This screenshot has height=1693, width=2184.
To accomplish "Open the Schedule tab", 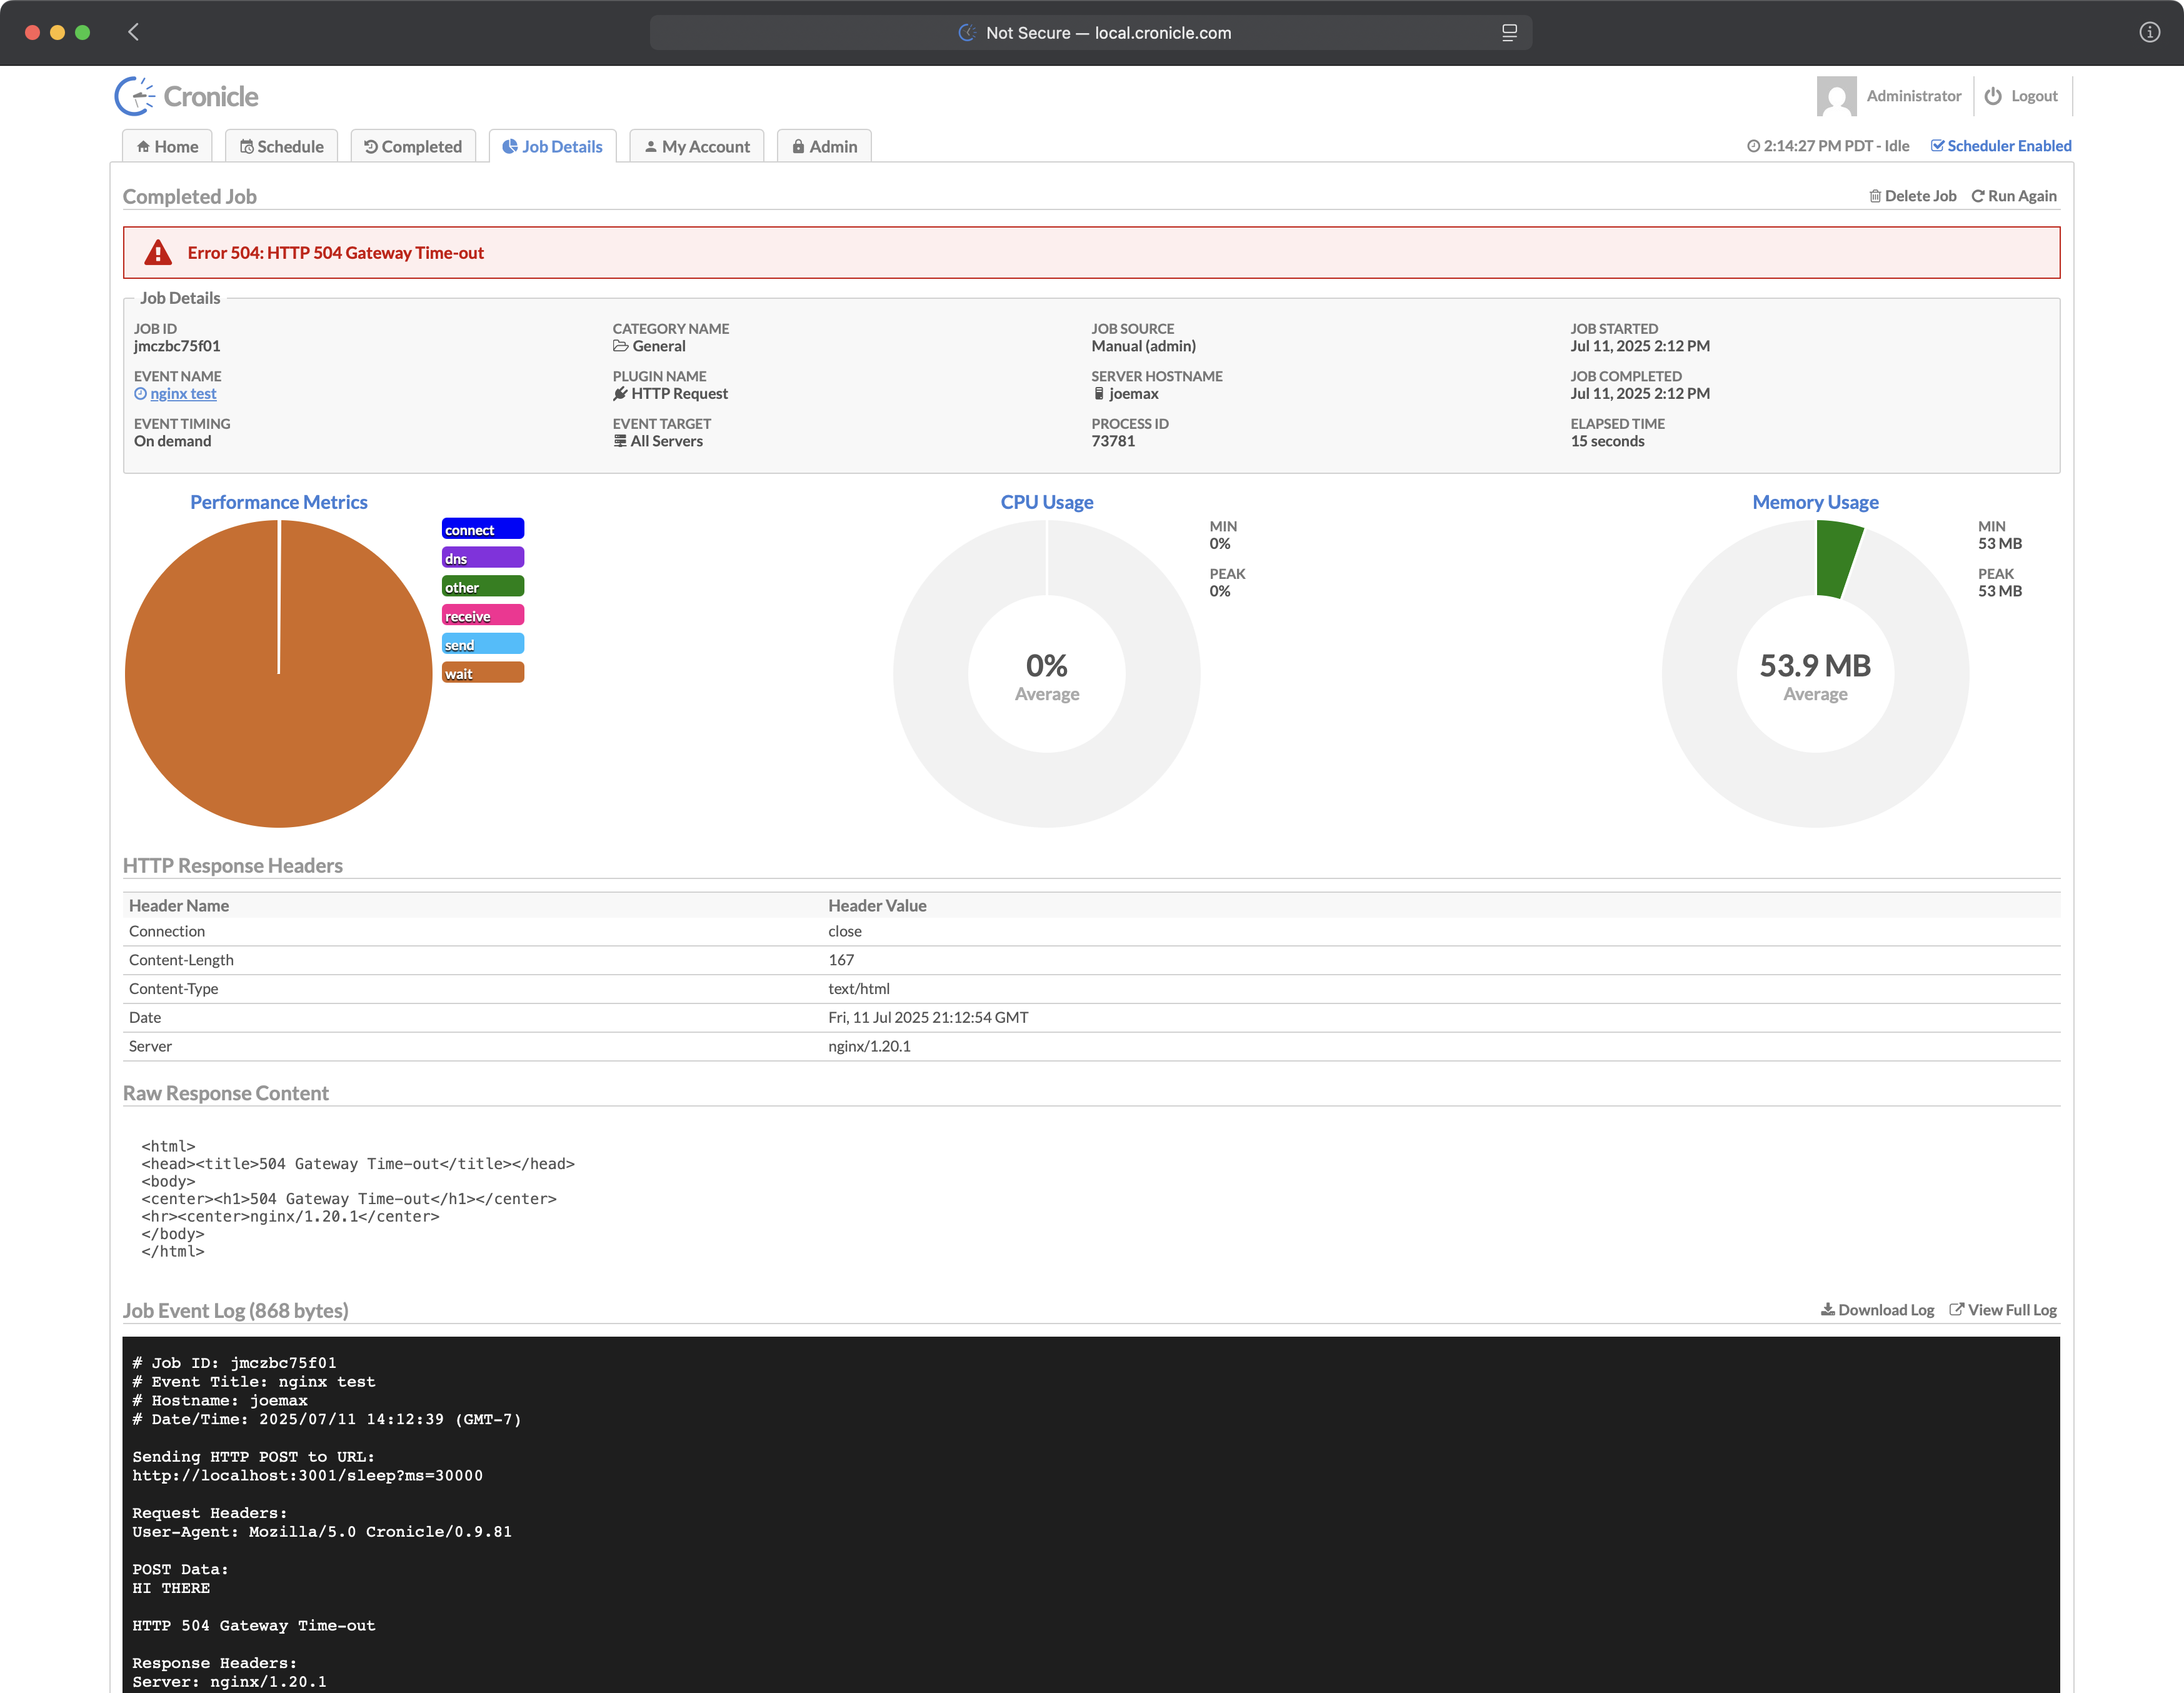I will [282, 146].
